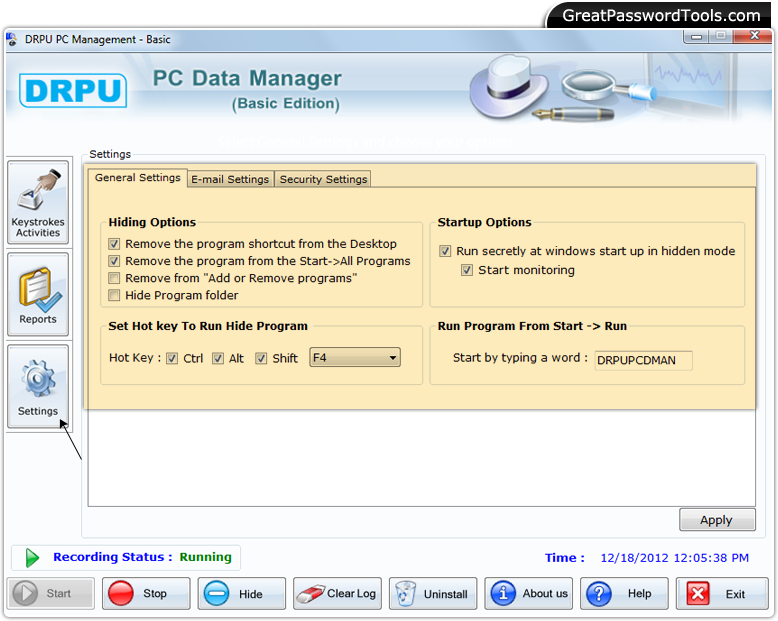Open the Settings gear sidebar panel

38,386
